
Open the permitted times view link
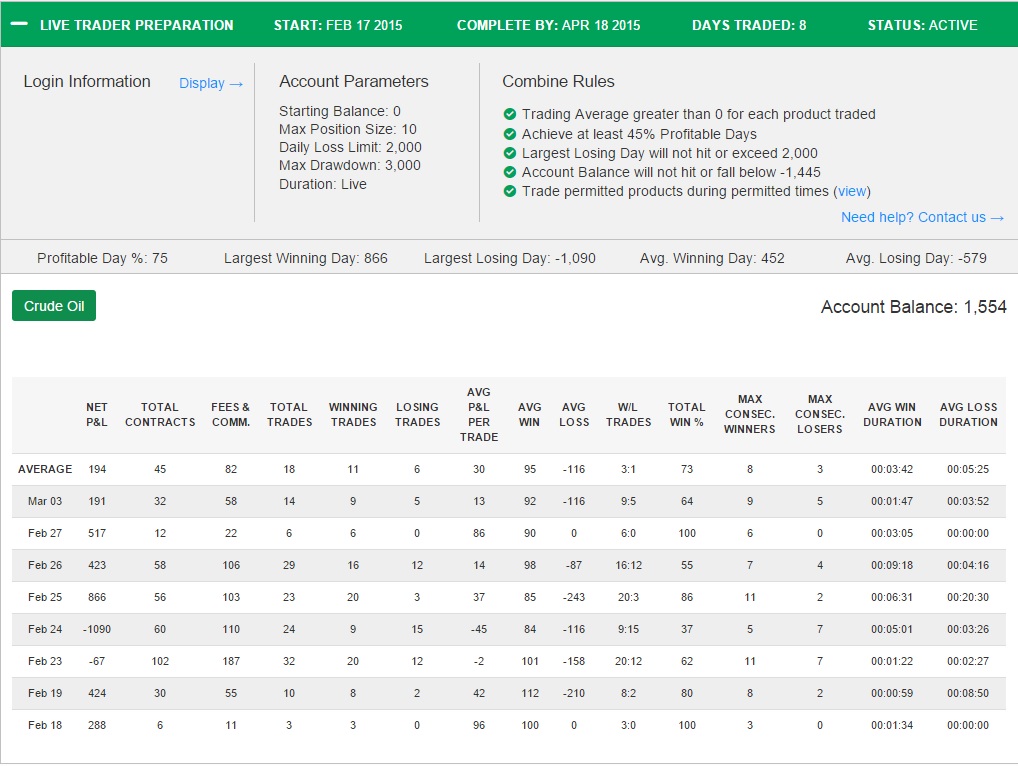[852, 192]
